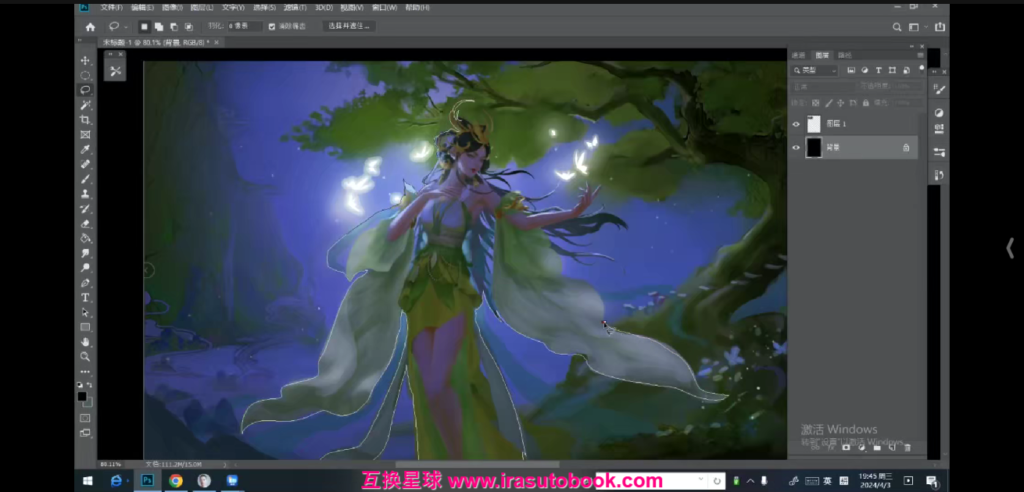
Task: Hide the 背景 layer via eye icon
Action: [x=795, y=148]
